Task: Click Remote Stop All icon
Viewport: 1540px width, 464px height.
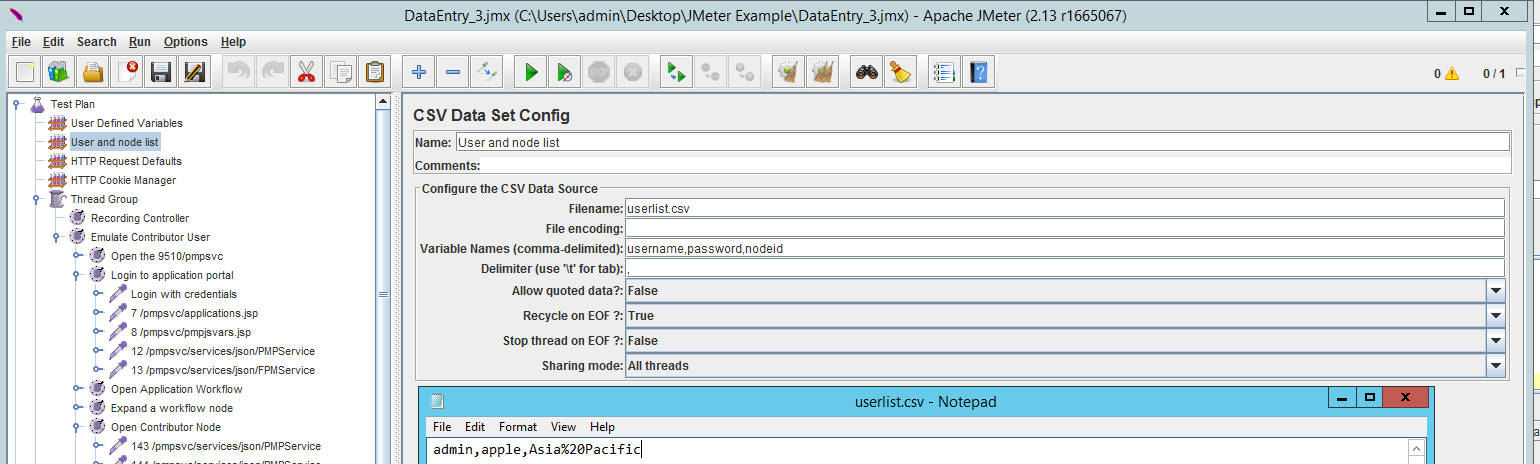Action: [x=711, y=72]
